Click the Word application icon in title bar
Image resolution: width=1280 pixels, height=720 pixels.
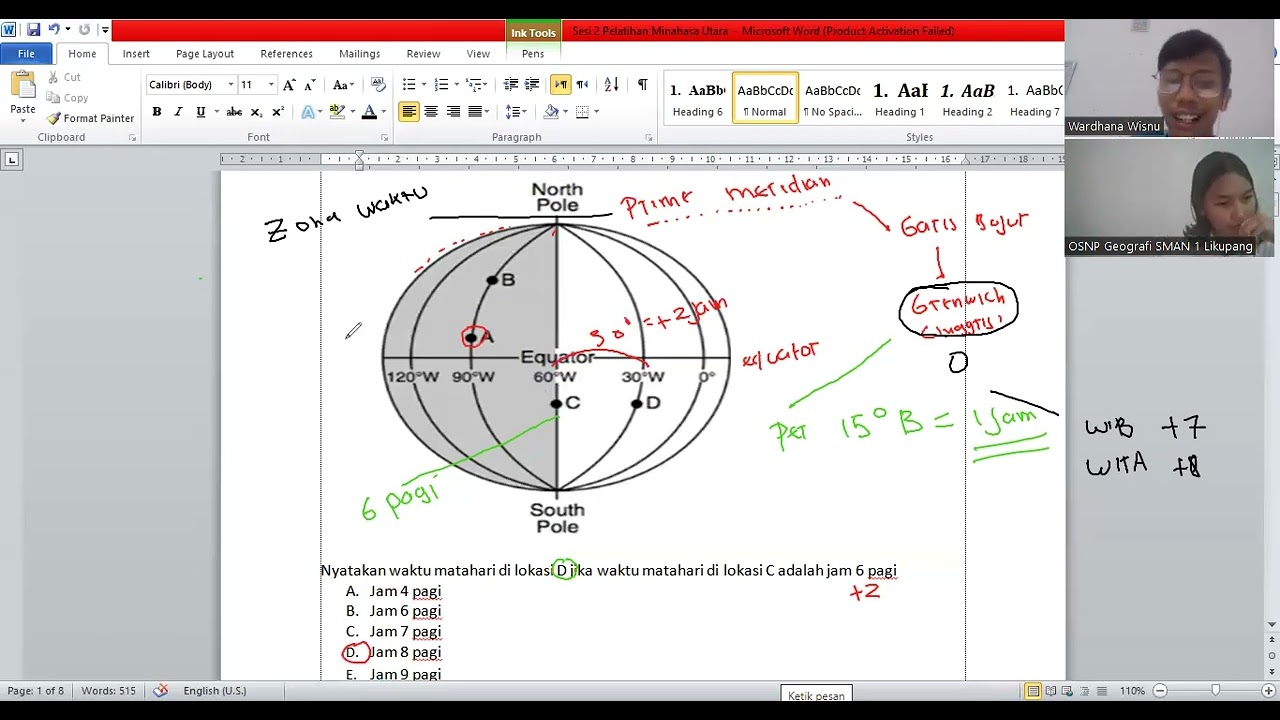(9, 30)
